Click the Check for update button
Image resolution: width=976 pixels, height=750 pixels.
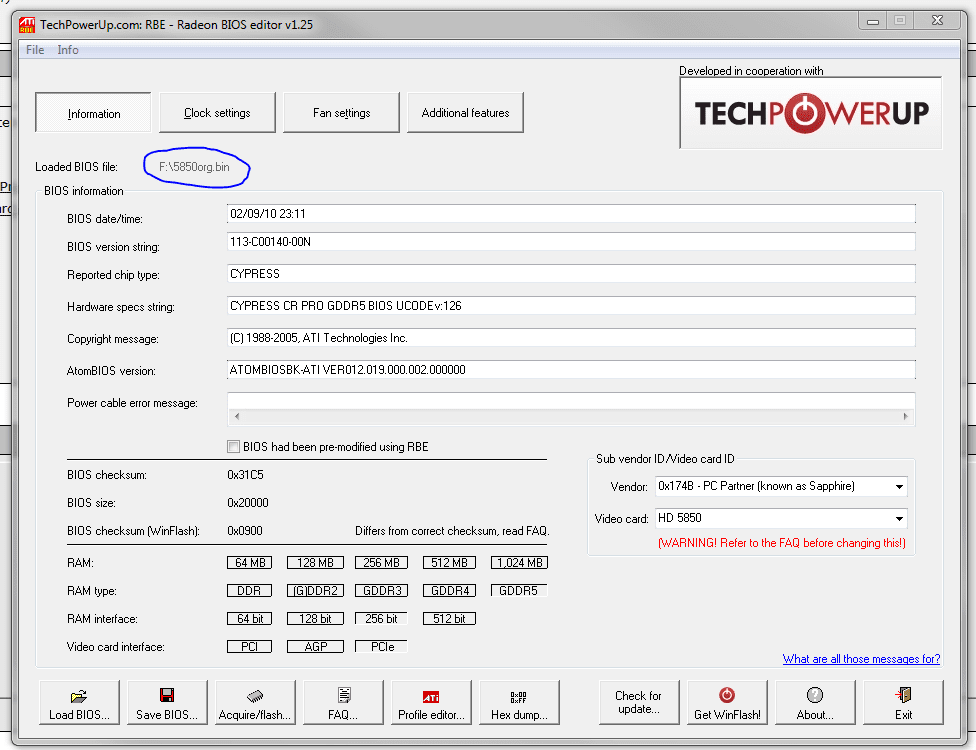coord(639,703)
